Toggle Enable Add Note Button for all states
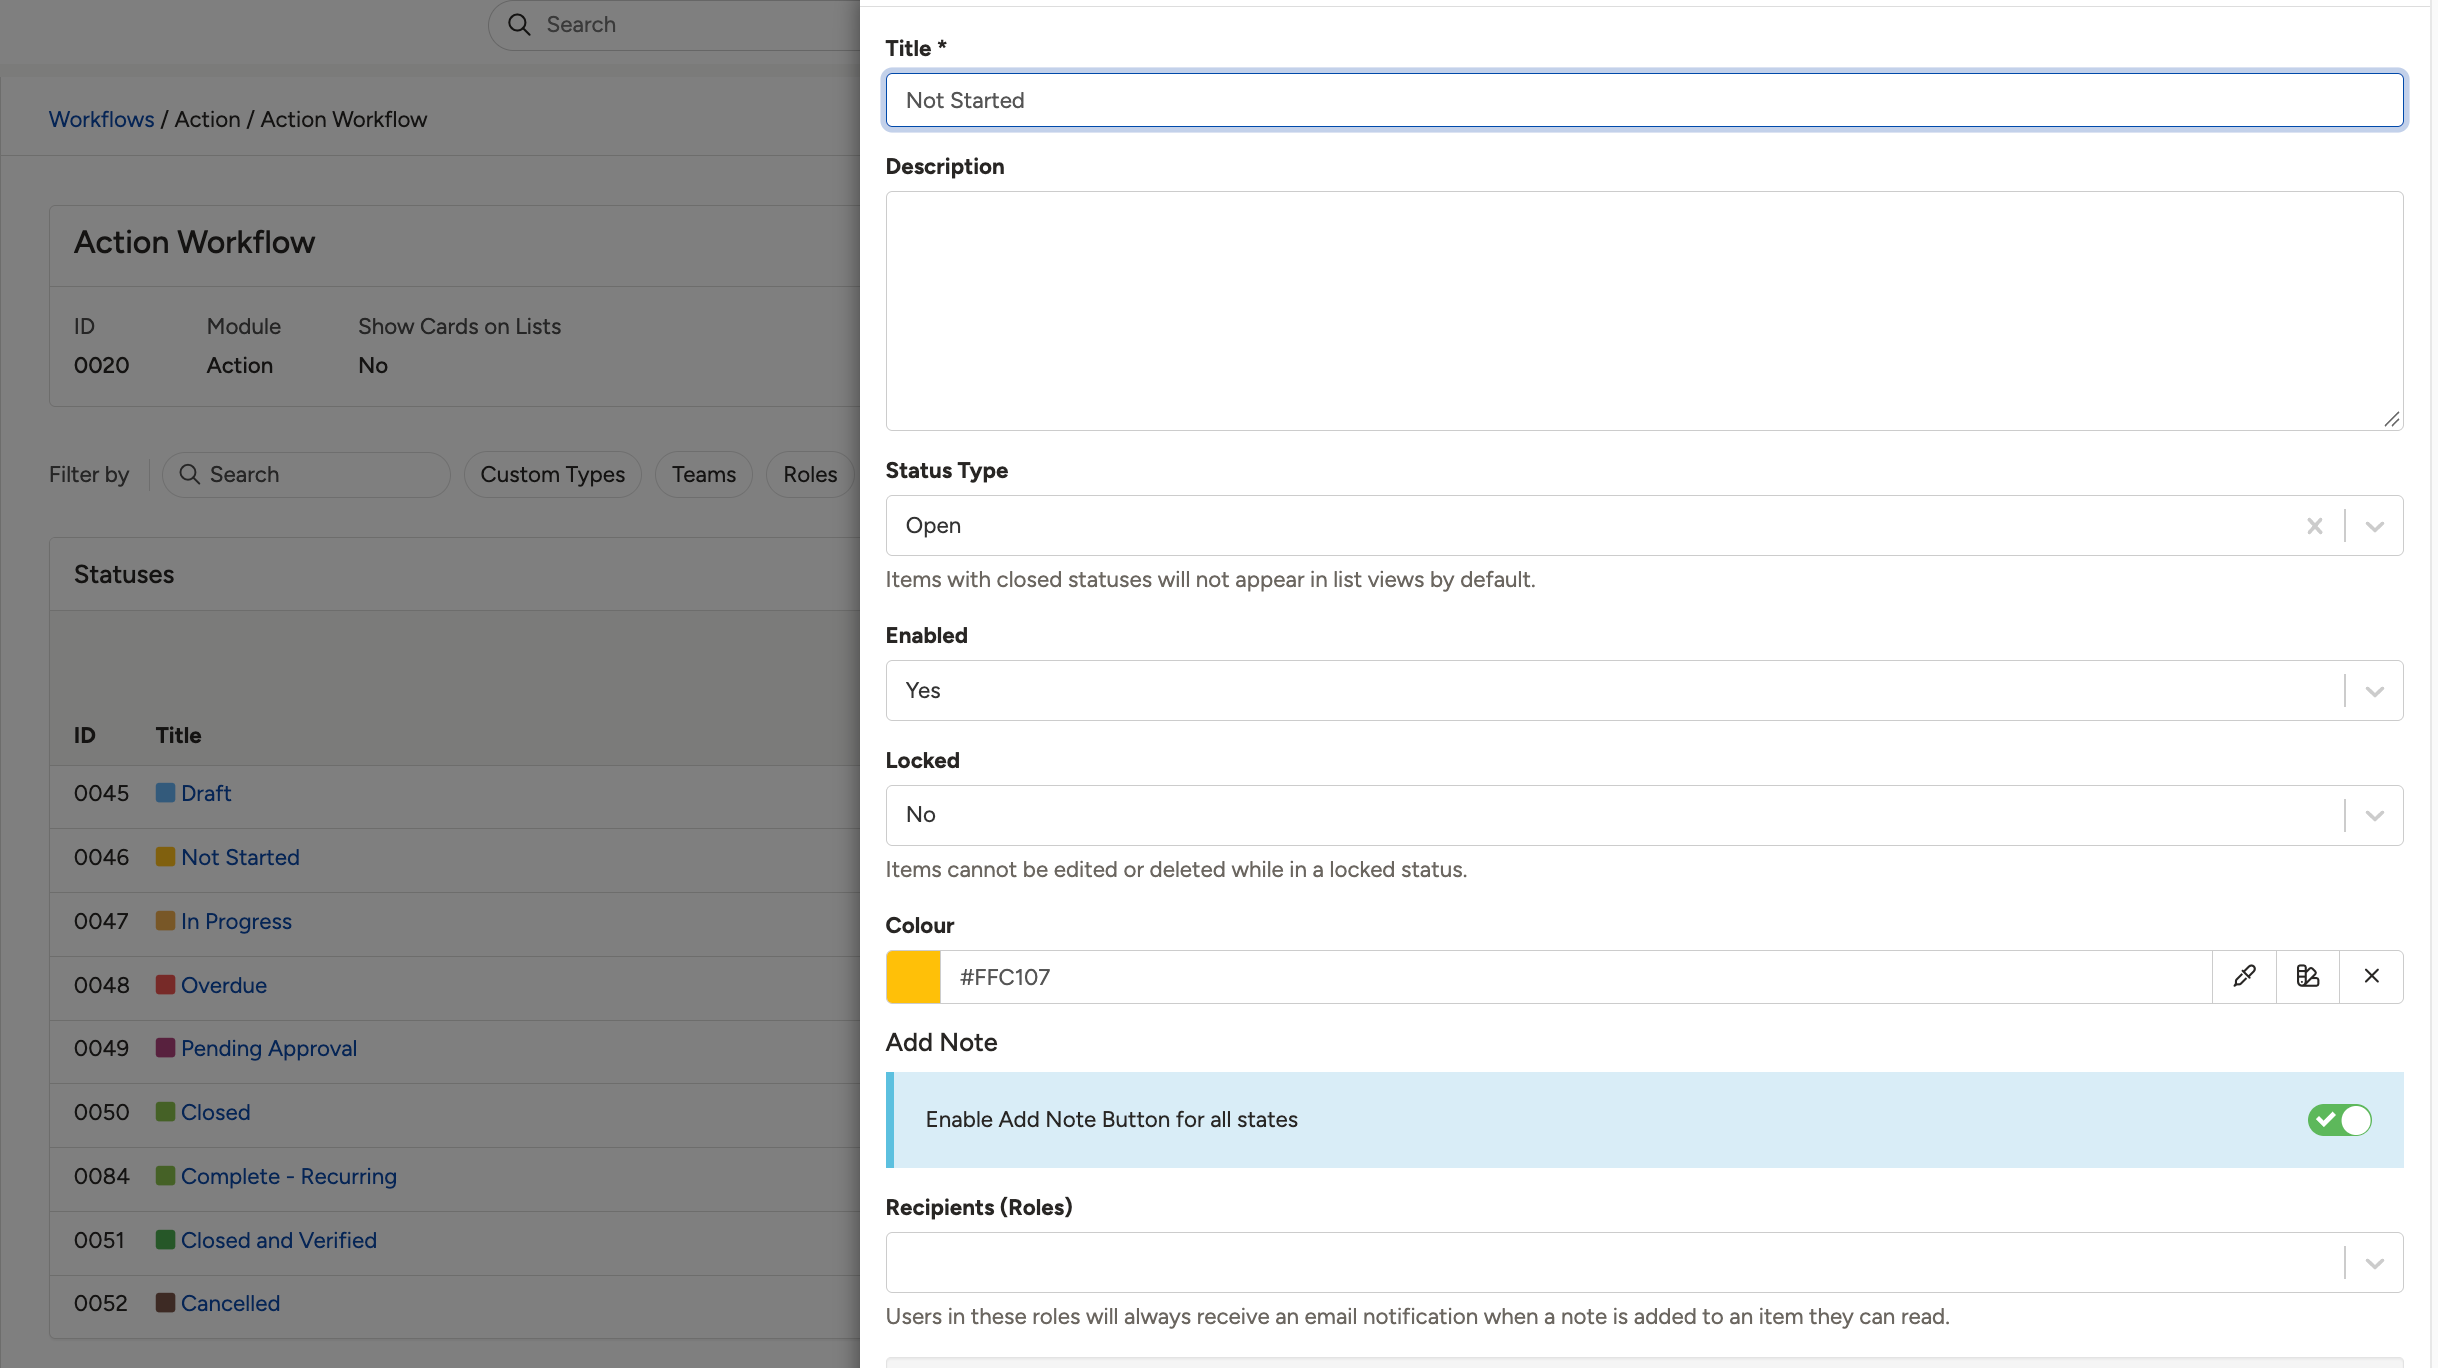 point(2339,1120)
